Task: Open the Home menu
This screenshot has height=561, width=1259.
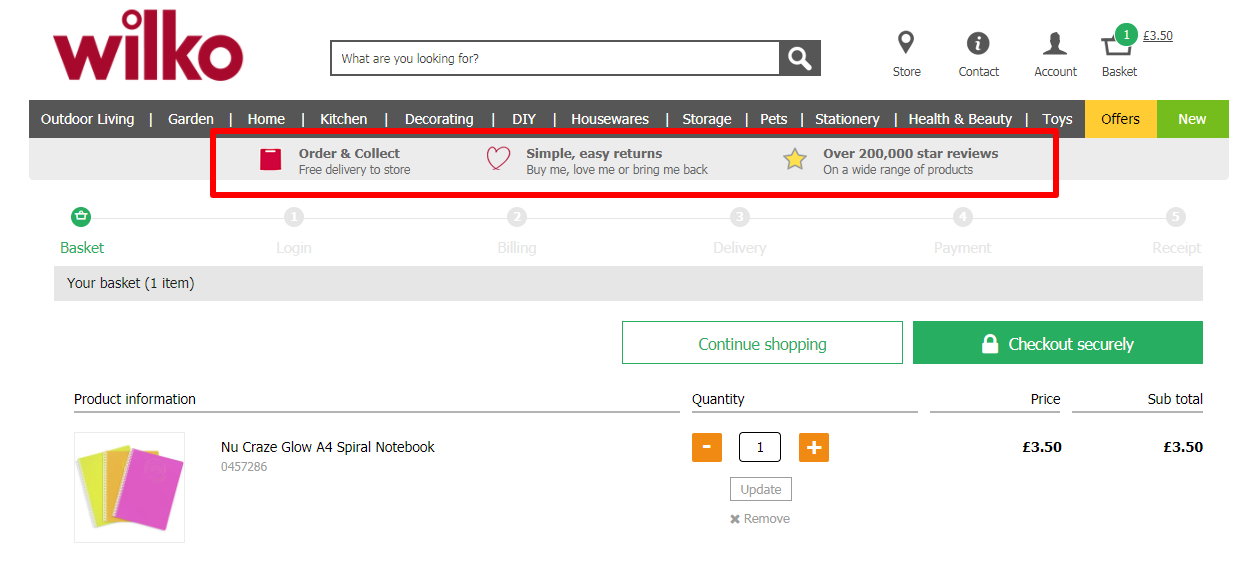Action: pos(266,119)
